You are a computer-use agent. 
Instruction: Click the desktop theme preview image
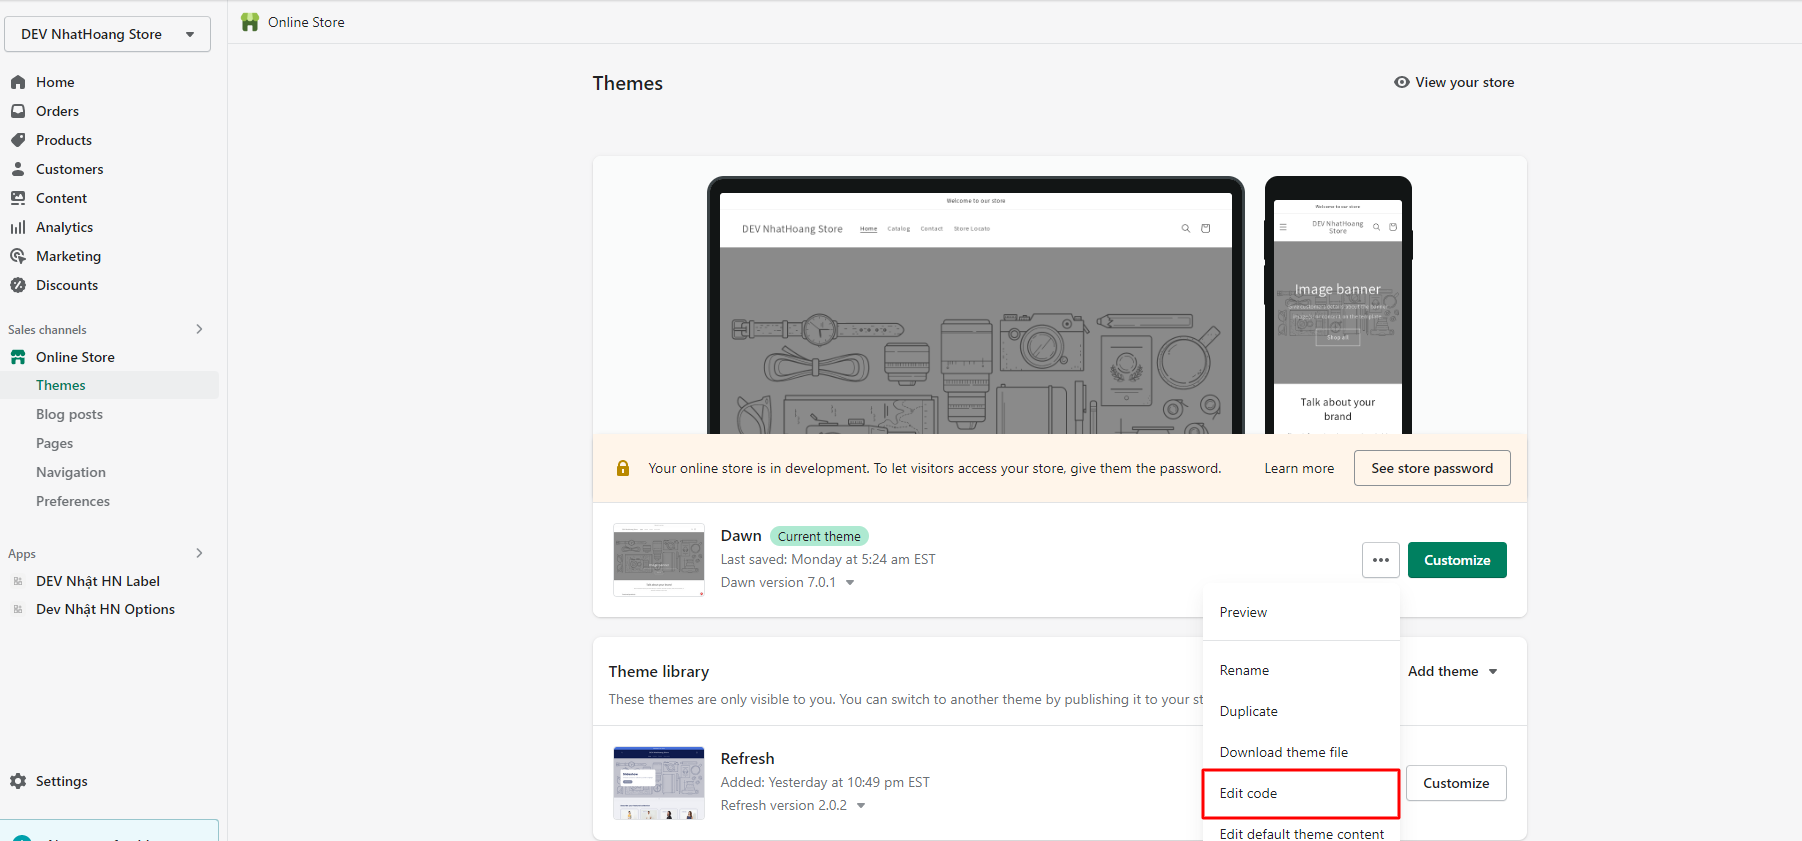(x=976, y=306)
